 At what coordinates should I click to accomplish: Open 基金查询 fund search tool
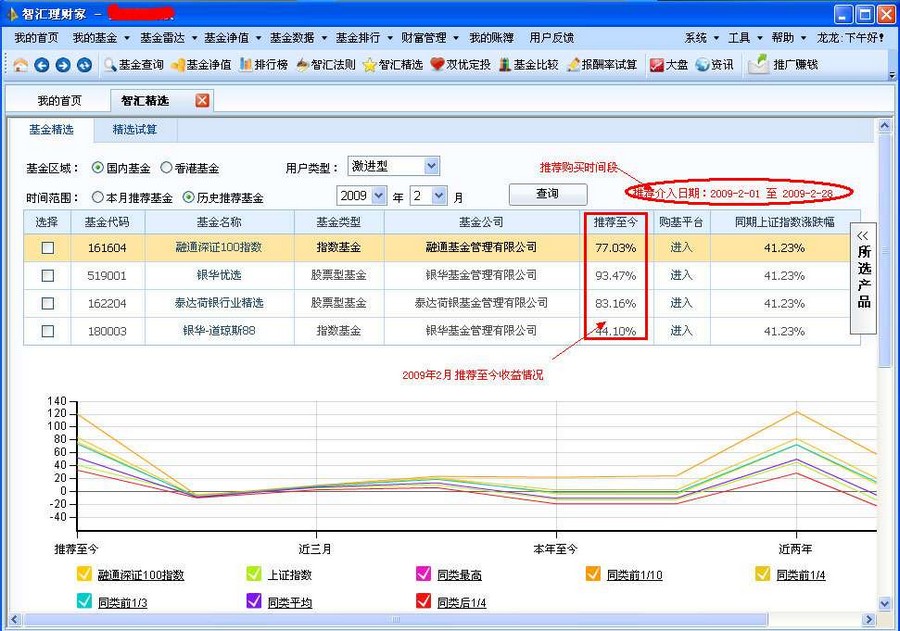click(x=134, y=65)
